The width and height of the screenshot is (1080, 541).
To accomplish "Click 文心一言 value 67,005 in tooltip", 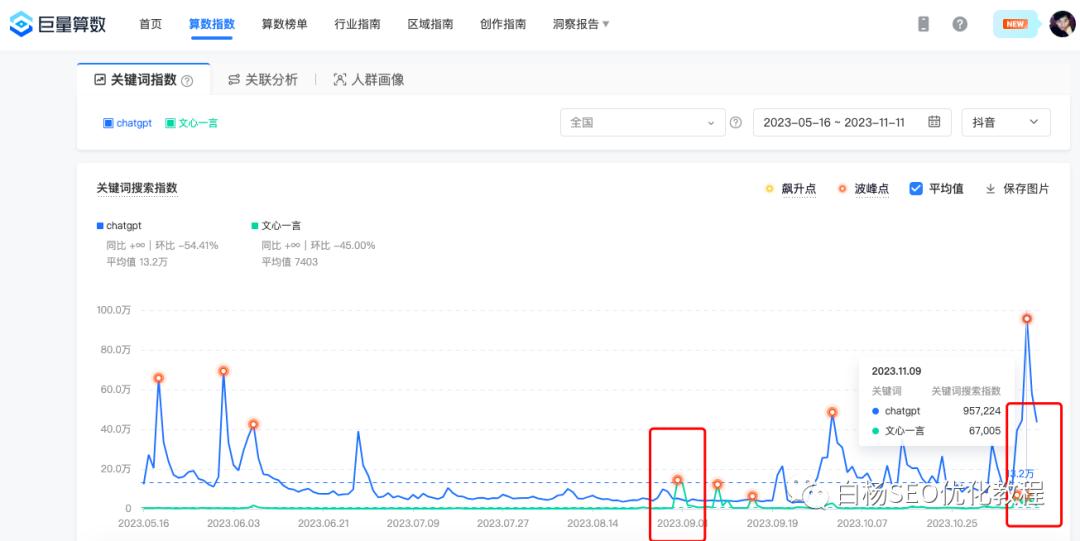I will pos(984,431).
